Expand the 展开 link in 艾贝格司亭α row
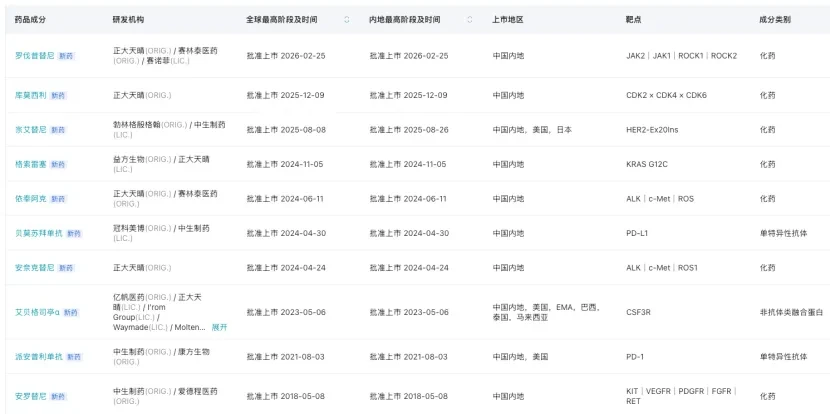 (x=219, y=328)
